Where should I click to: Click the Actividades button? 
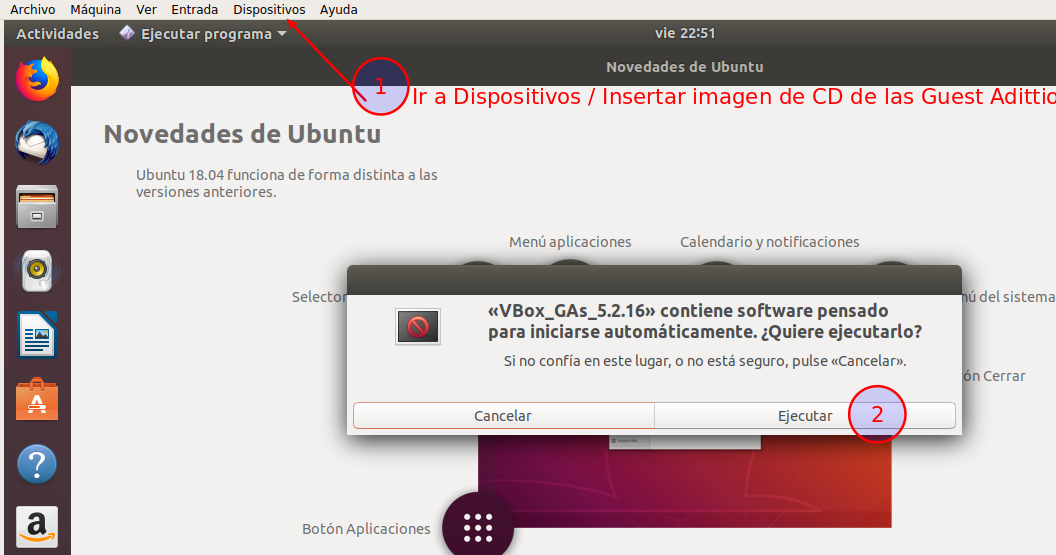(57, 34)
